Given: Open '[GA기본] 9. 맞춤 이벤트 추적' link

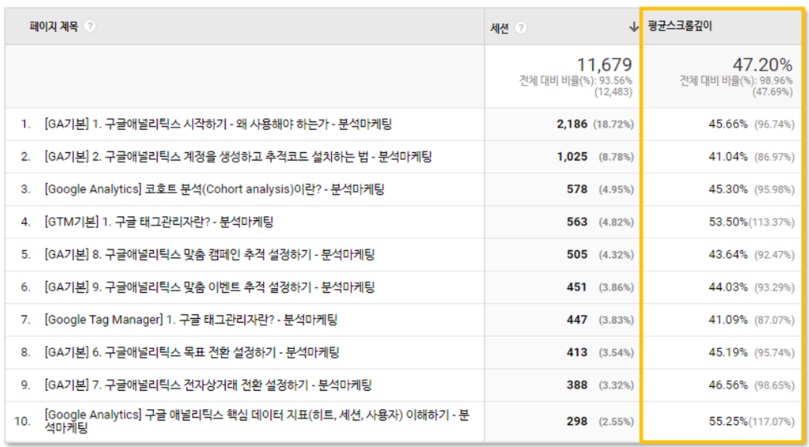Looking at the screenshot, I should pos(209,287).
